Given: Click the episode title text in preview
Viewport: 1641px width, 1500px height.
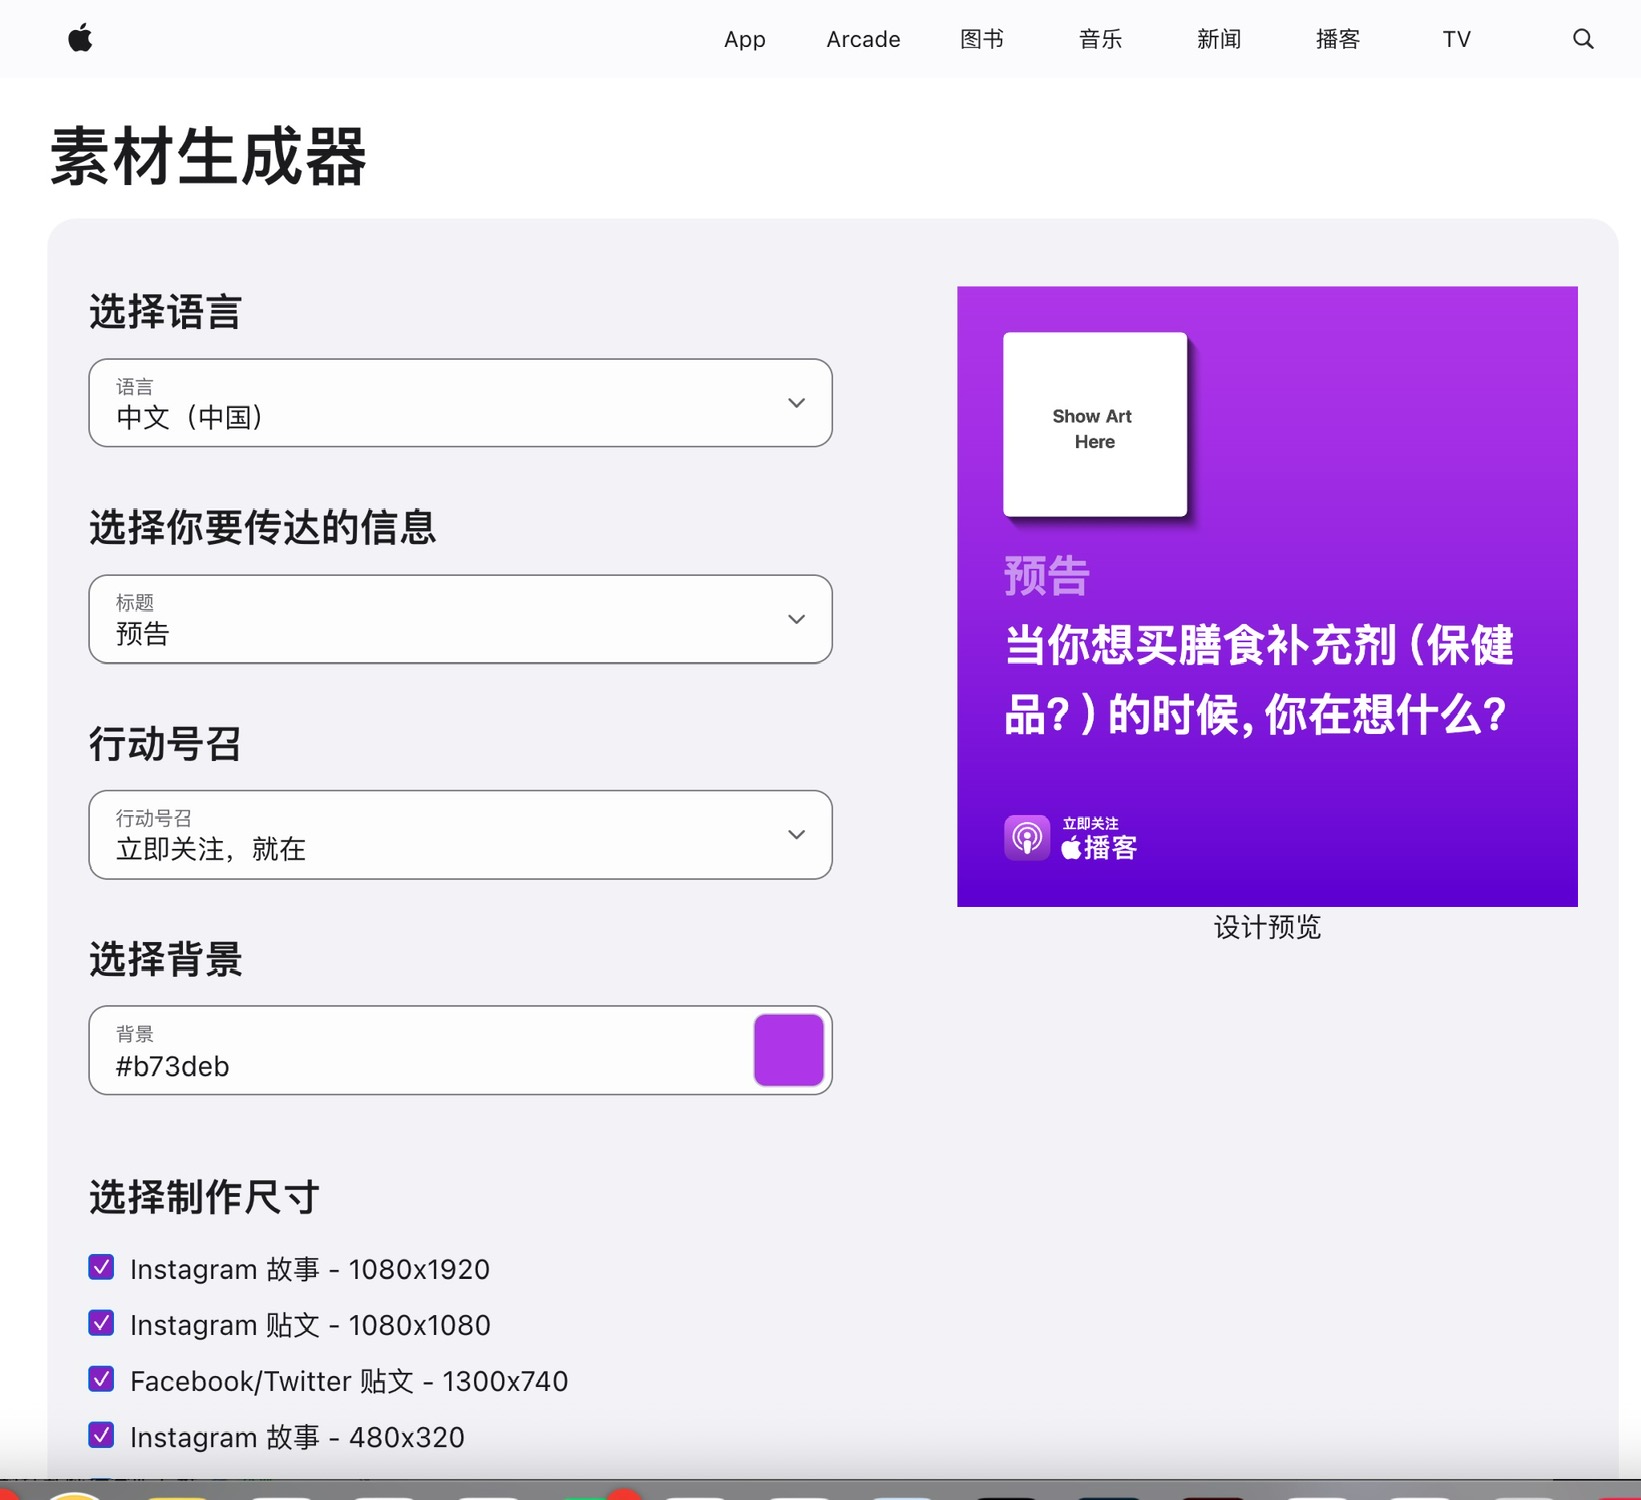Looking at the screenshot, I should coord(1258,679).
